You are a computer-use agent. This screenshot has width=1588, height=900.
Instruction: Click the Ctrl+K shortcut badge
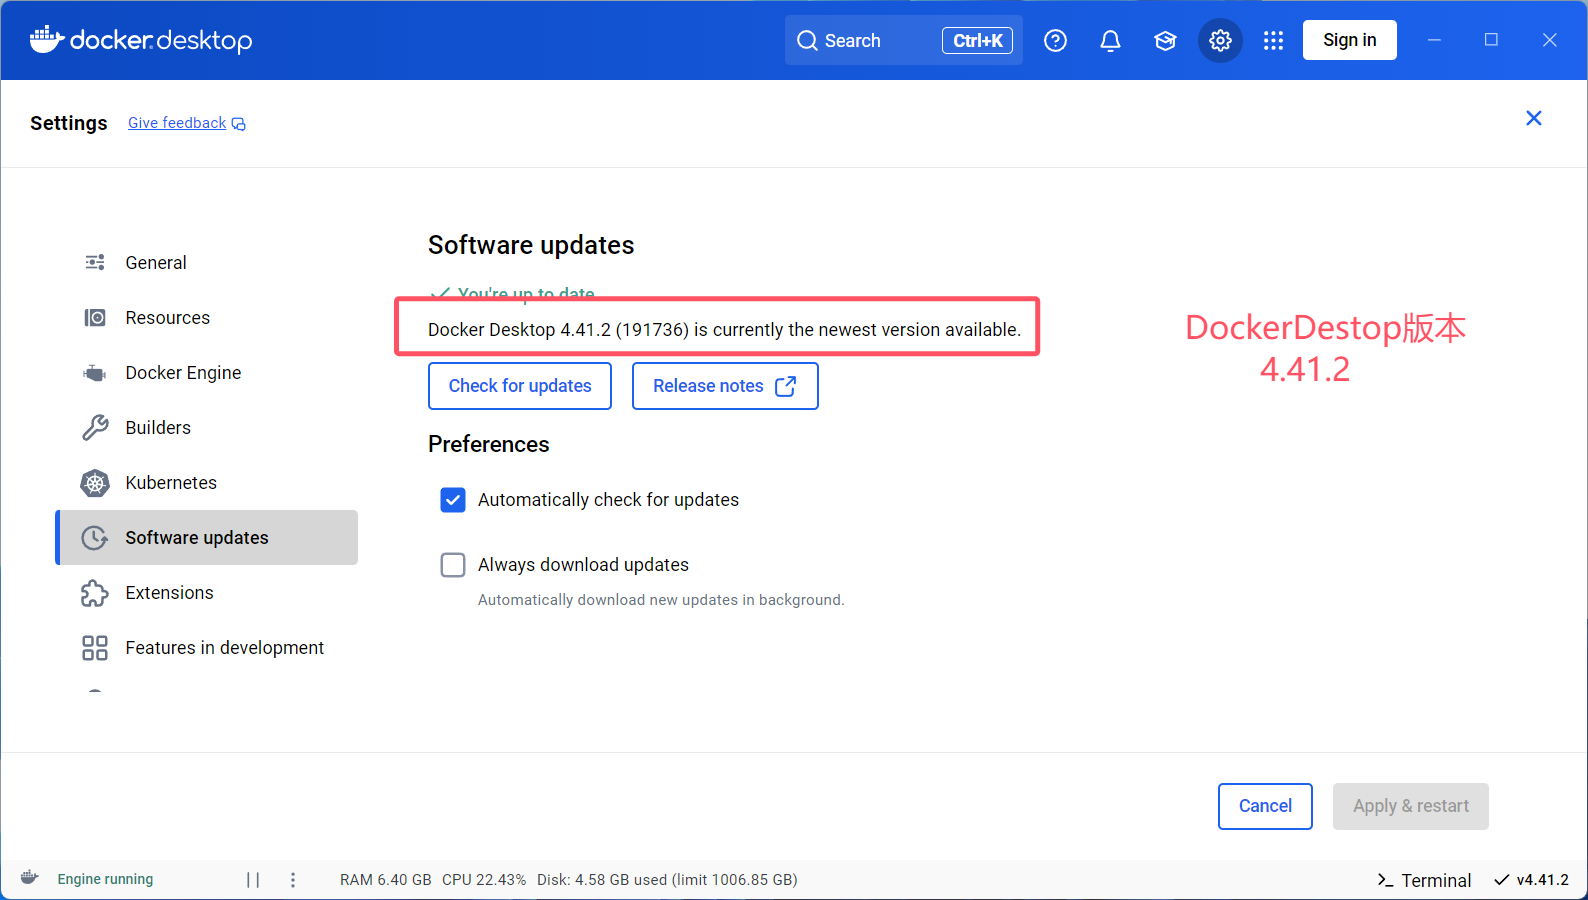coord(977,40)
